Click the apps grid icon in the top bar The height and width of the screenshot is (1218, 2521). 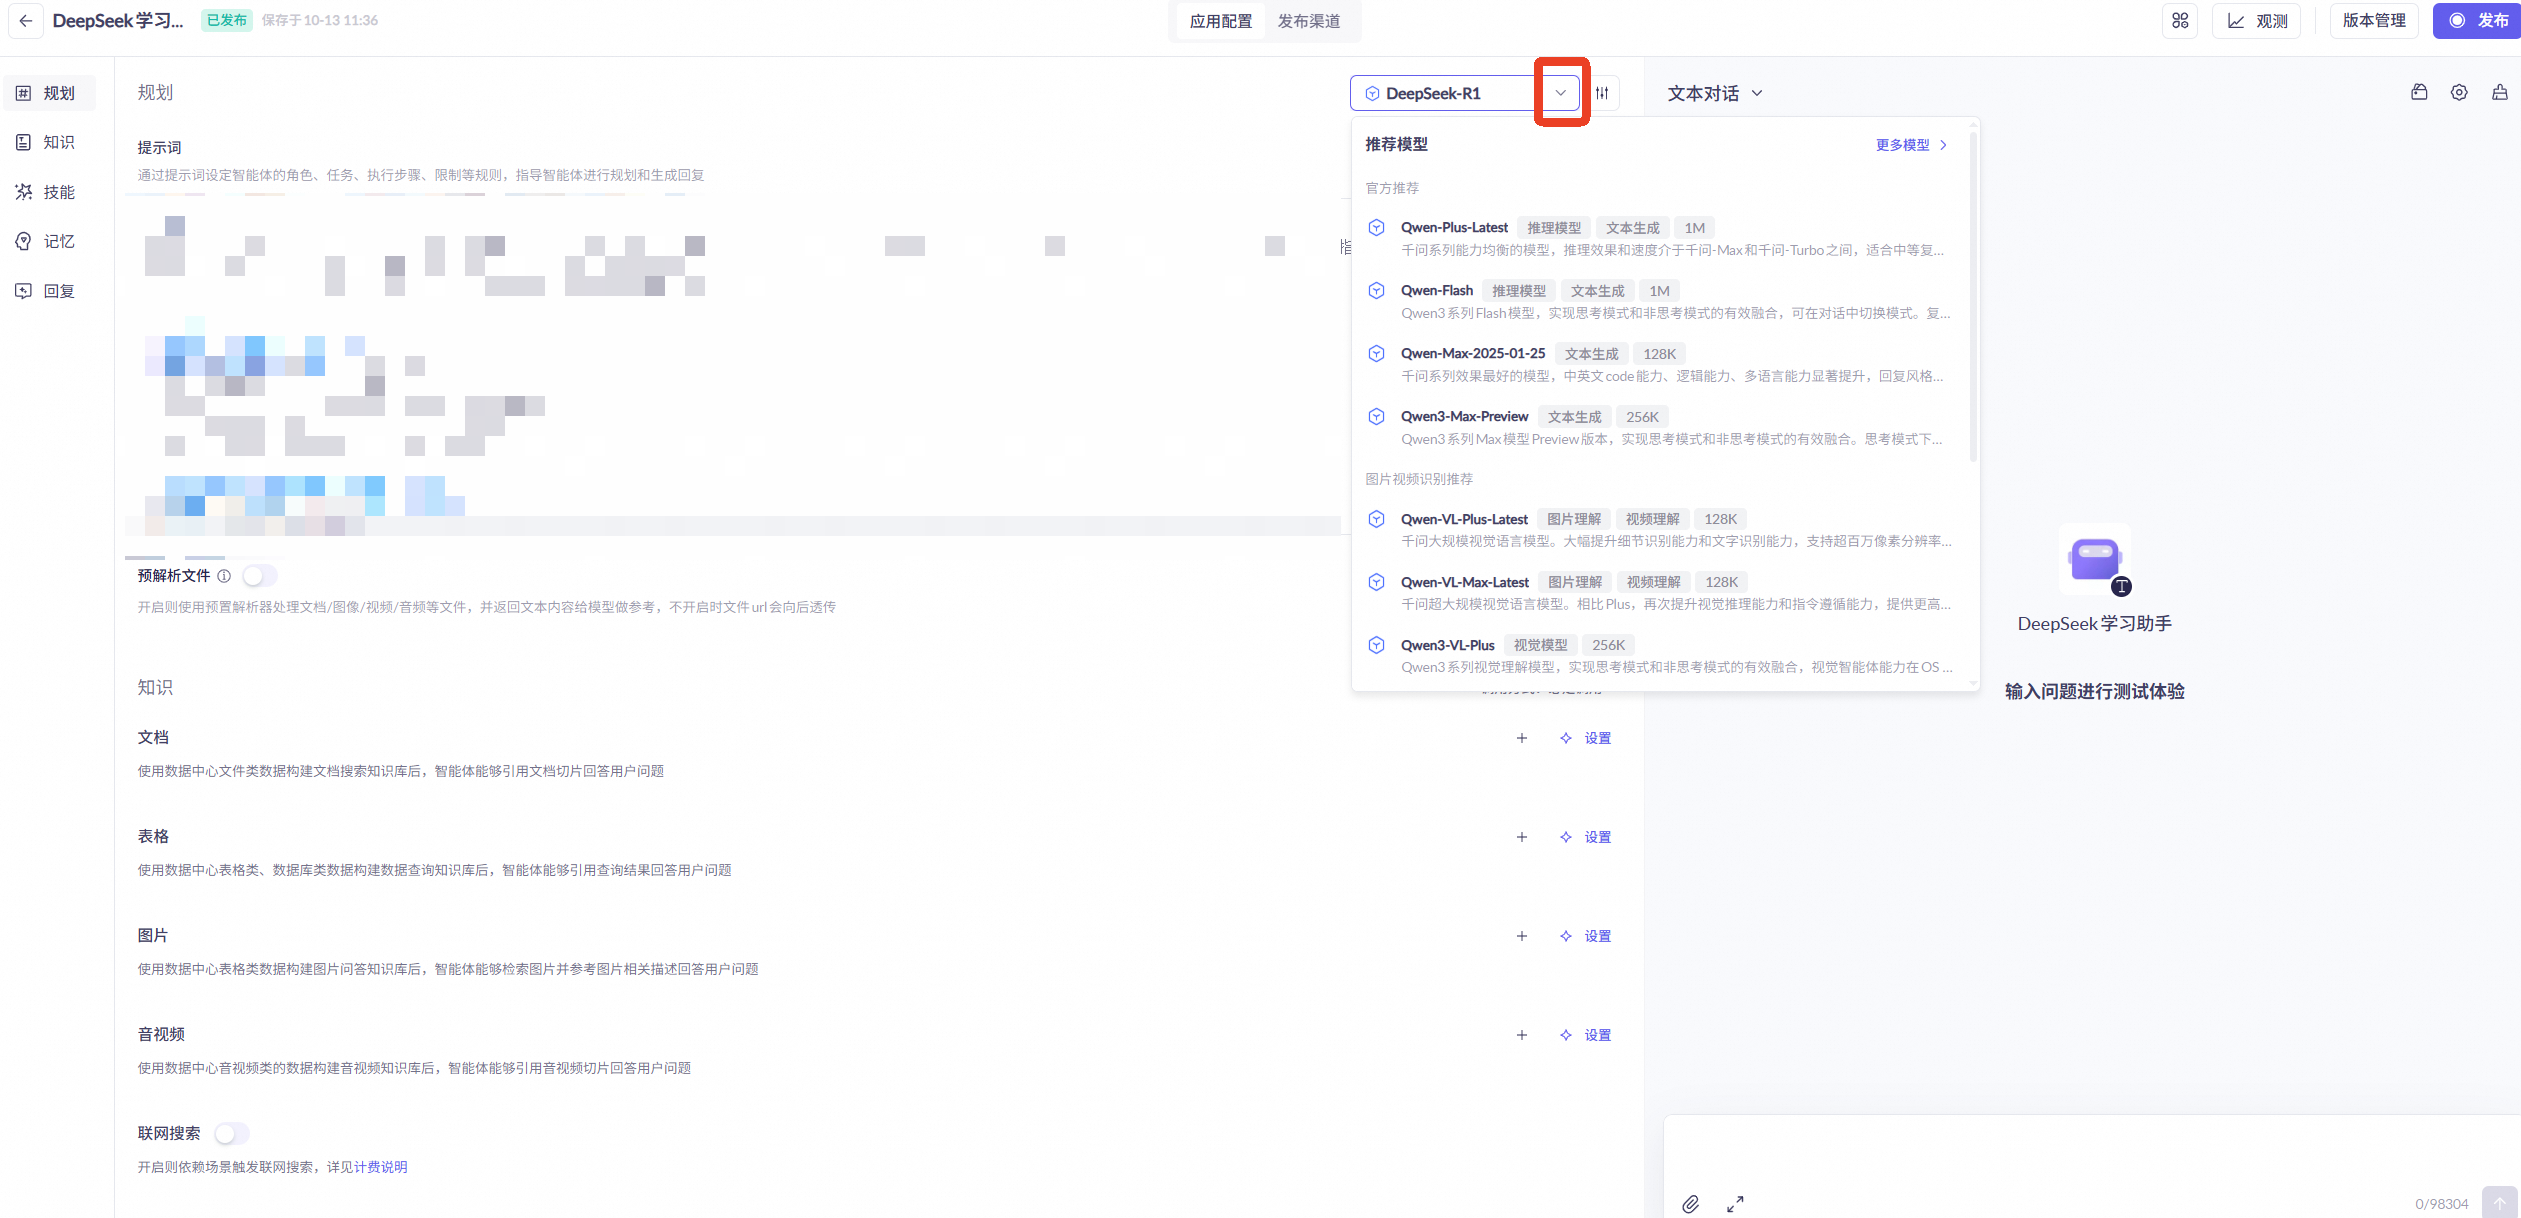[x=2180, y=20]
